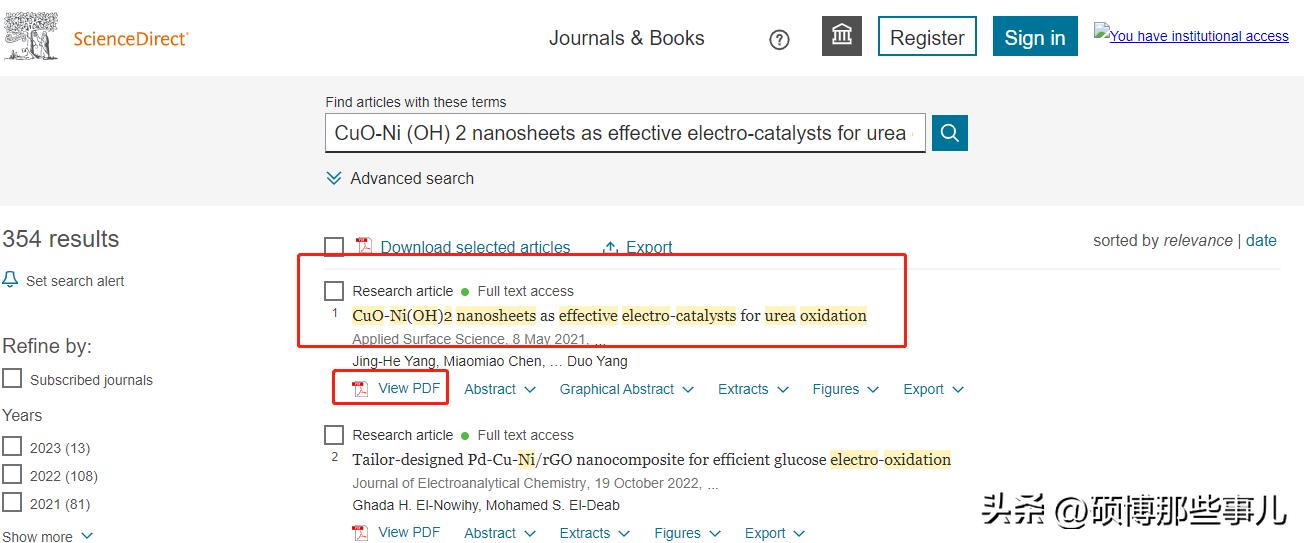Click the Register button

(927, 37)
